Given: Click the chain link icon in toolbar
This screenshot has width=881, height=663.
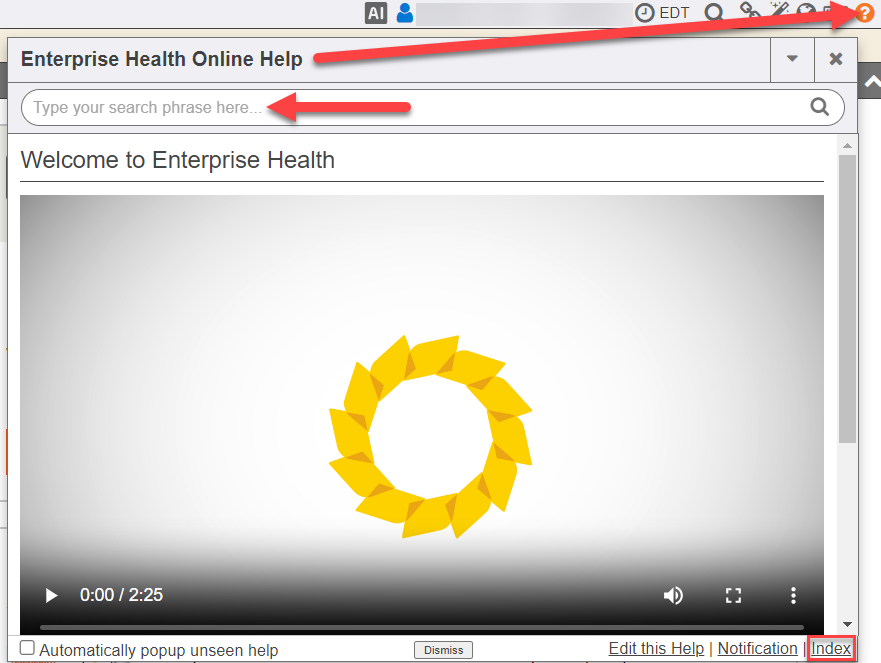Looking at the screenshot, I should click(749, 12).
